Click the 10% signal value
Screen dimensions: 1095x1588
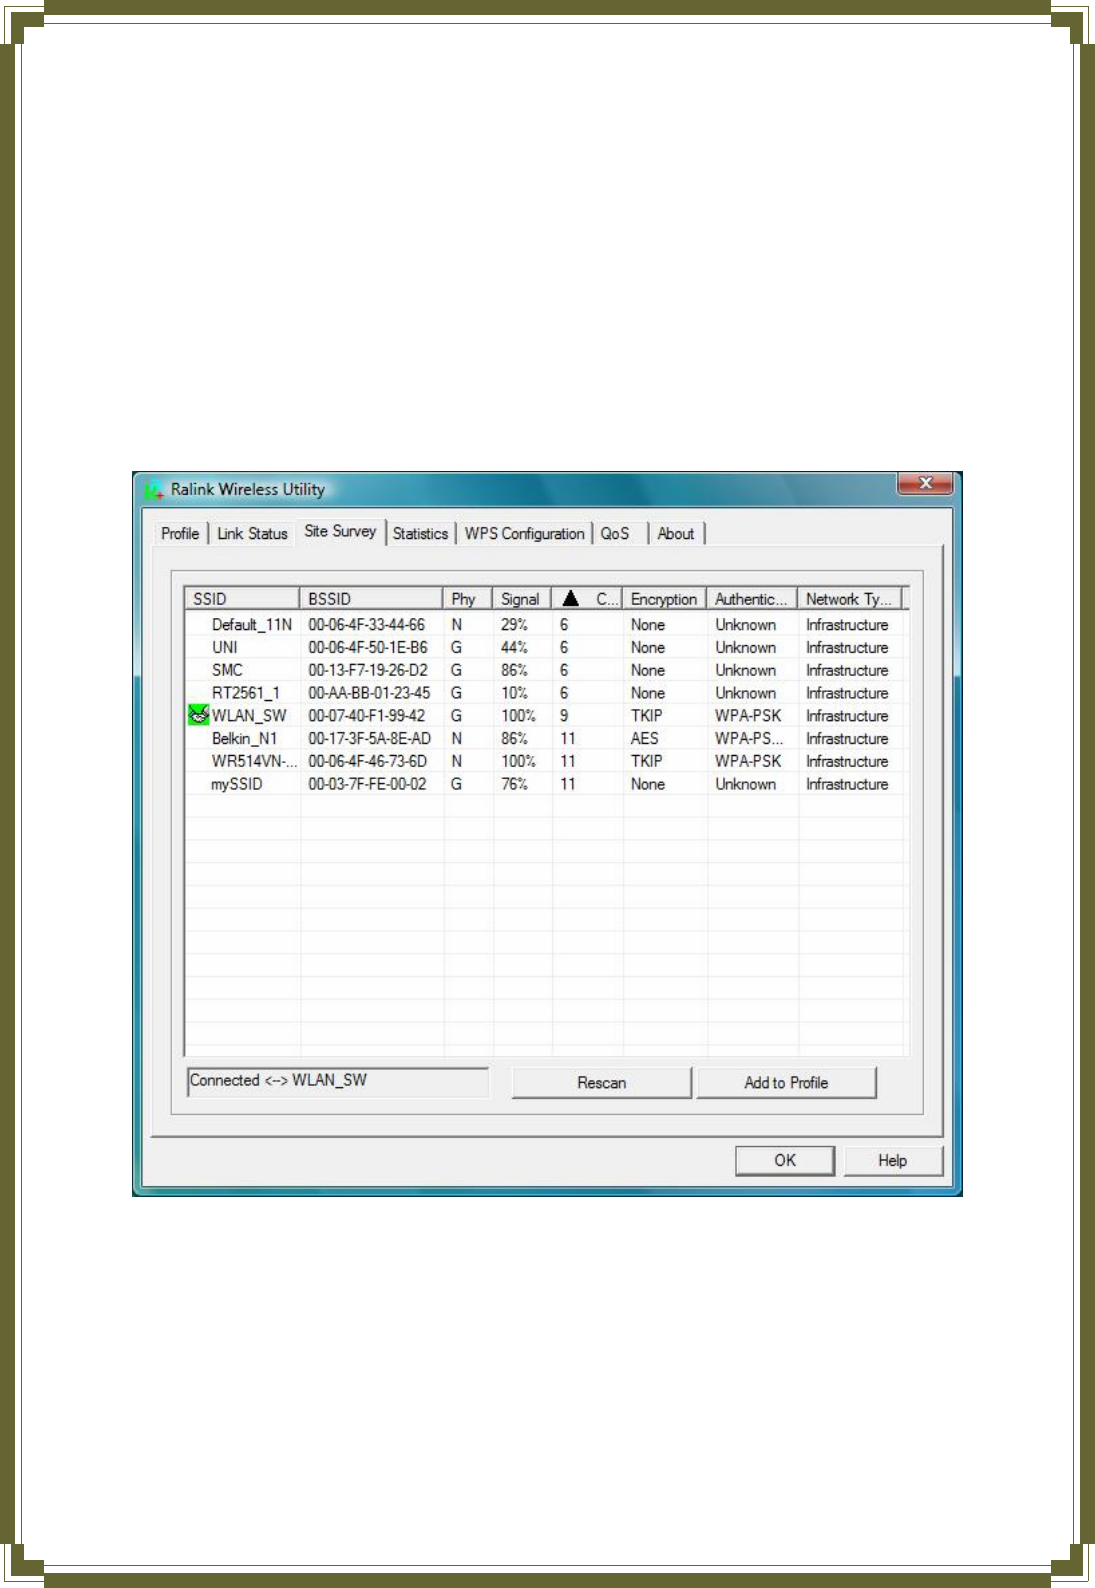click(514, 693)
